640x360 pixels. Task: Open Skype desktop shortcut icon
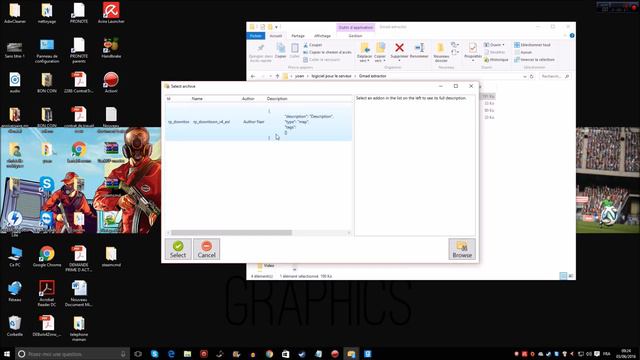47,184
